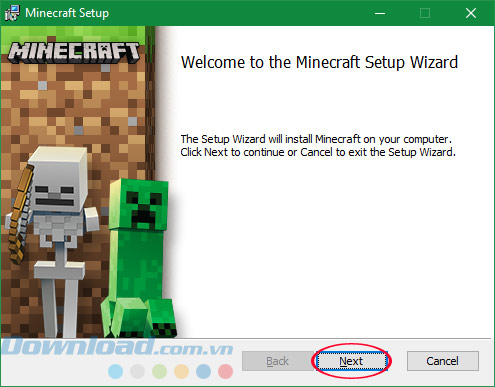
Task: Close the Minecraft Setup window
Action: click(471, 13)
